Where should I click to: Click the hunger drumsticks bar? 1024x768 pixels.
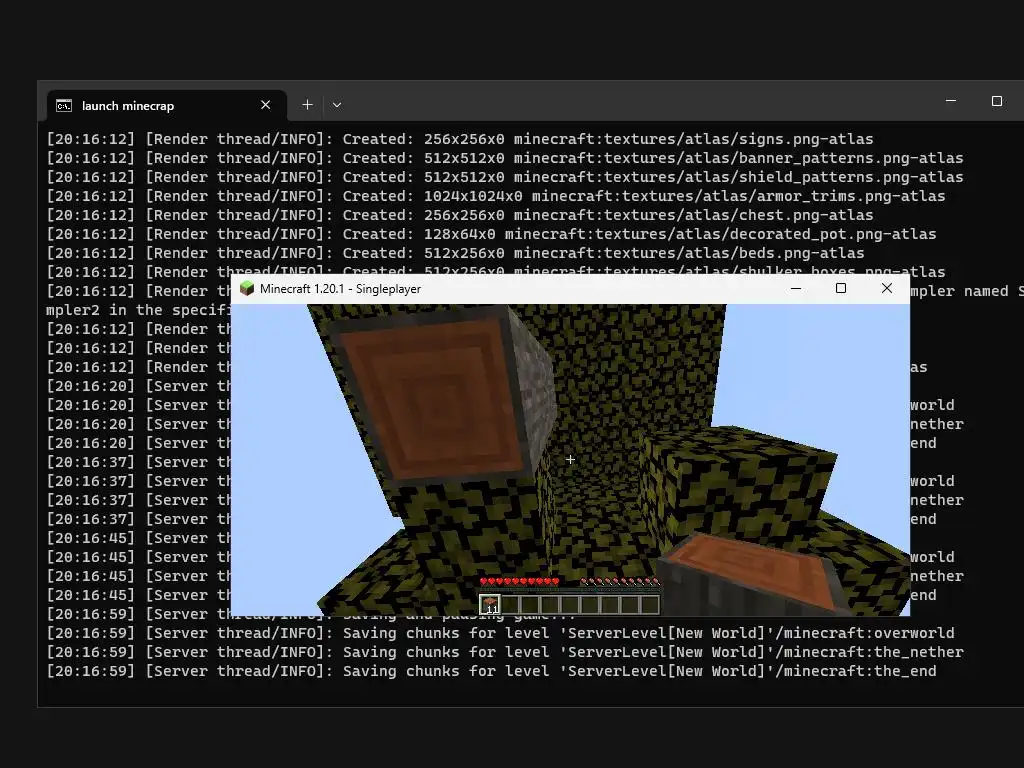click(x=620, y=581)
